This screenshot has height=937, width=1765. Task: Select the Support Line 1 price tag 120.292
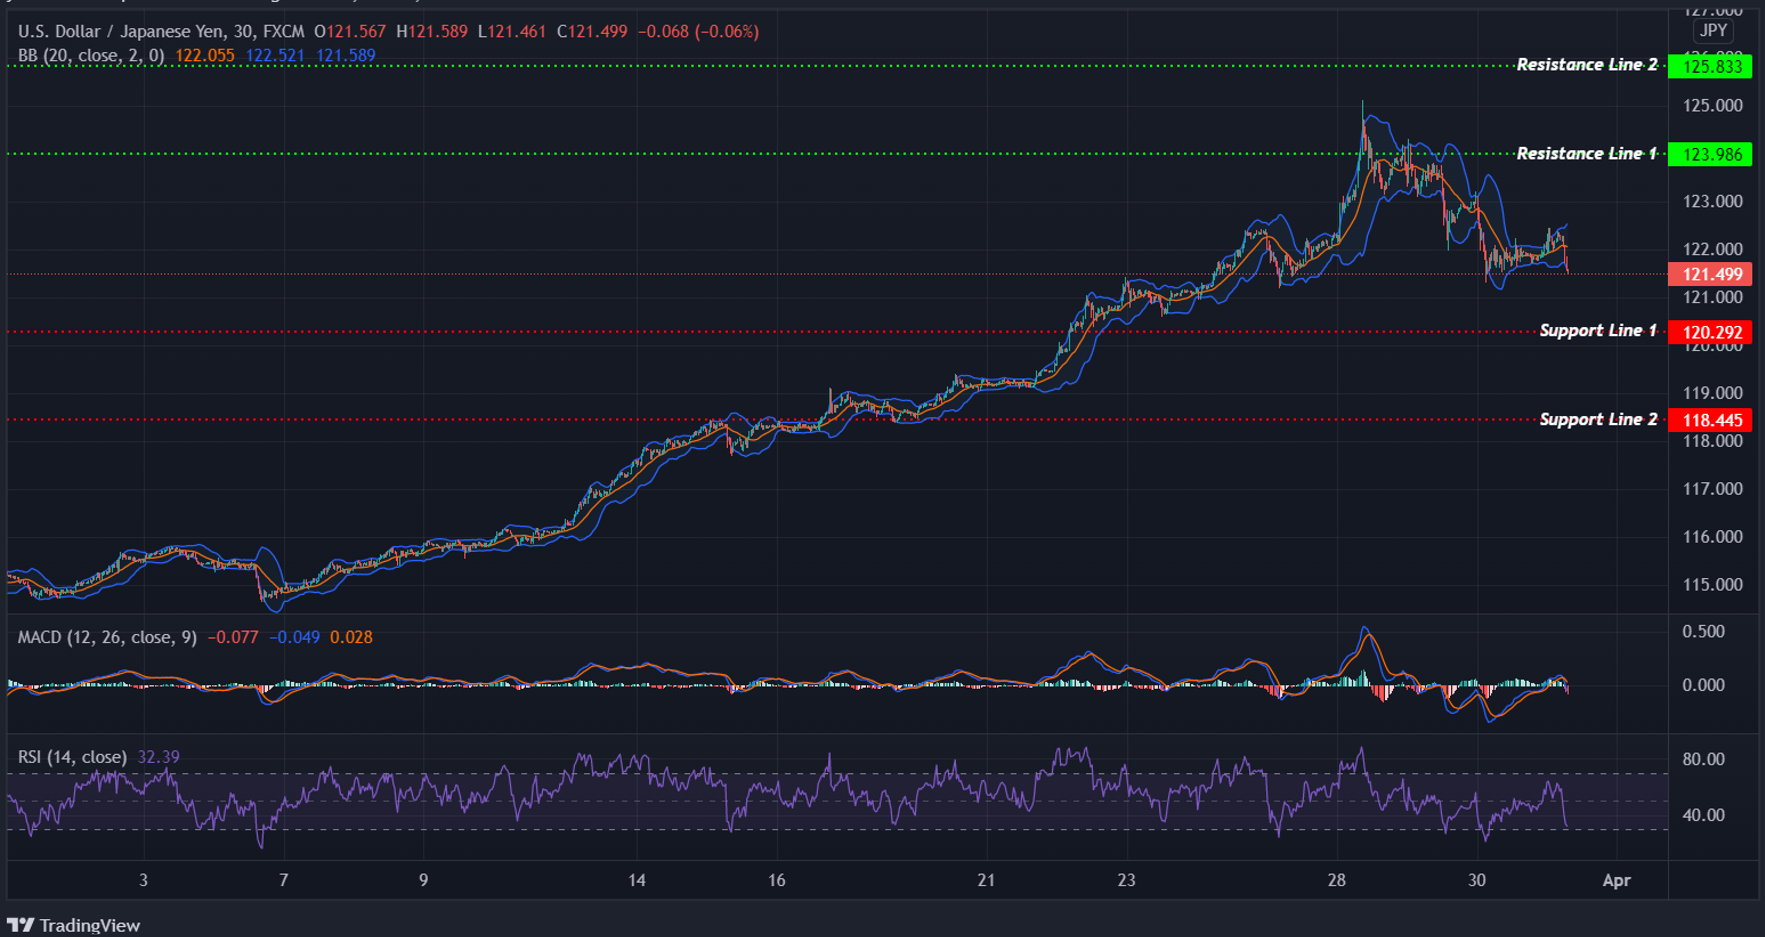[x=1710, y=331]
